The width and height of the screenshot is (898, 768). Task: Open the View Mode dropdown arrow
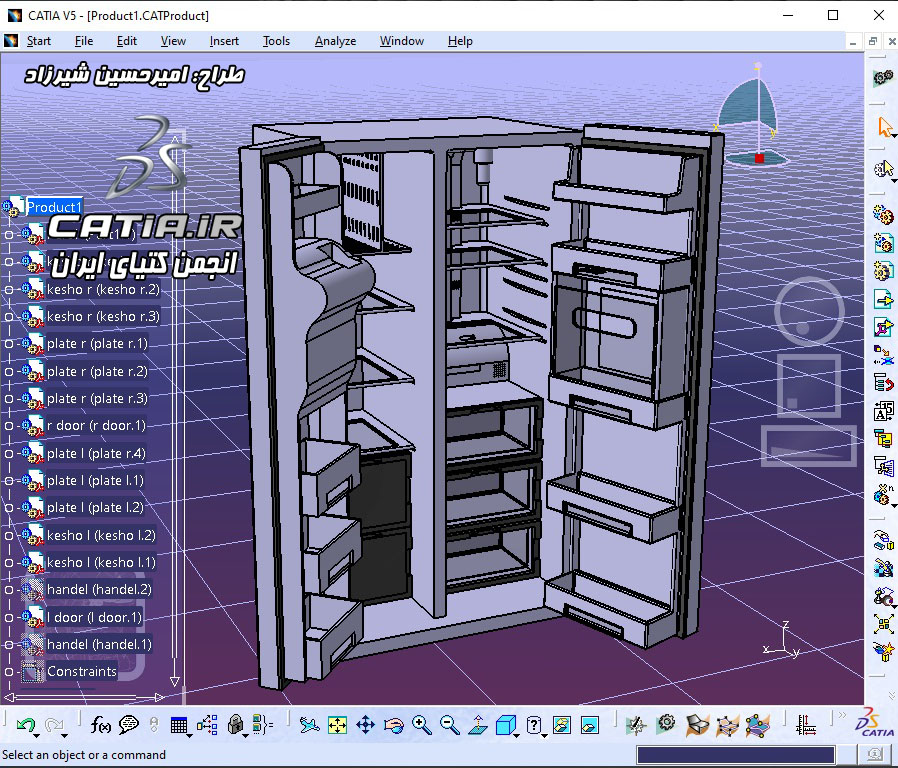coord(544,735)
